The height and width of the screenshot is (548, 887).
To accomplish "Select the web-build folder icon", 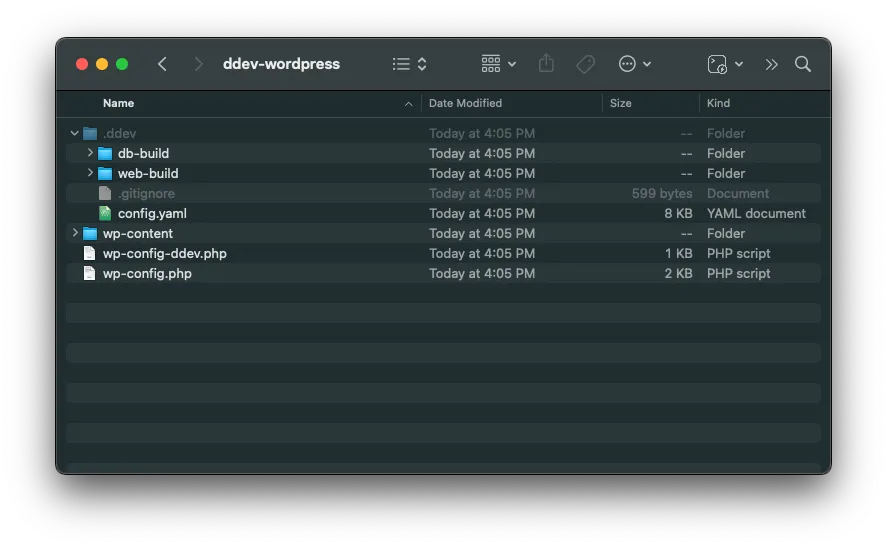I will coord(105,173).
